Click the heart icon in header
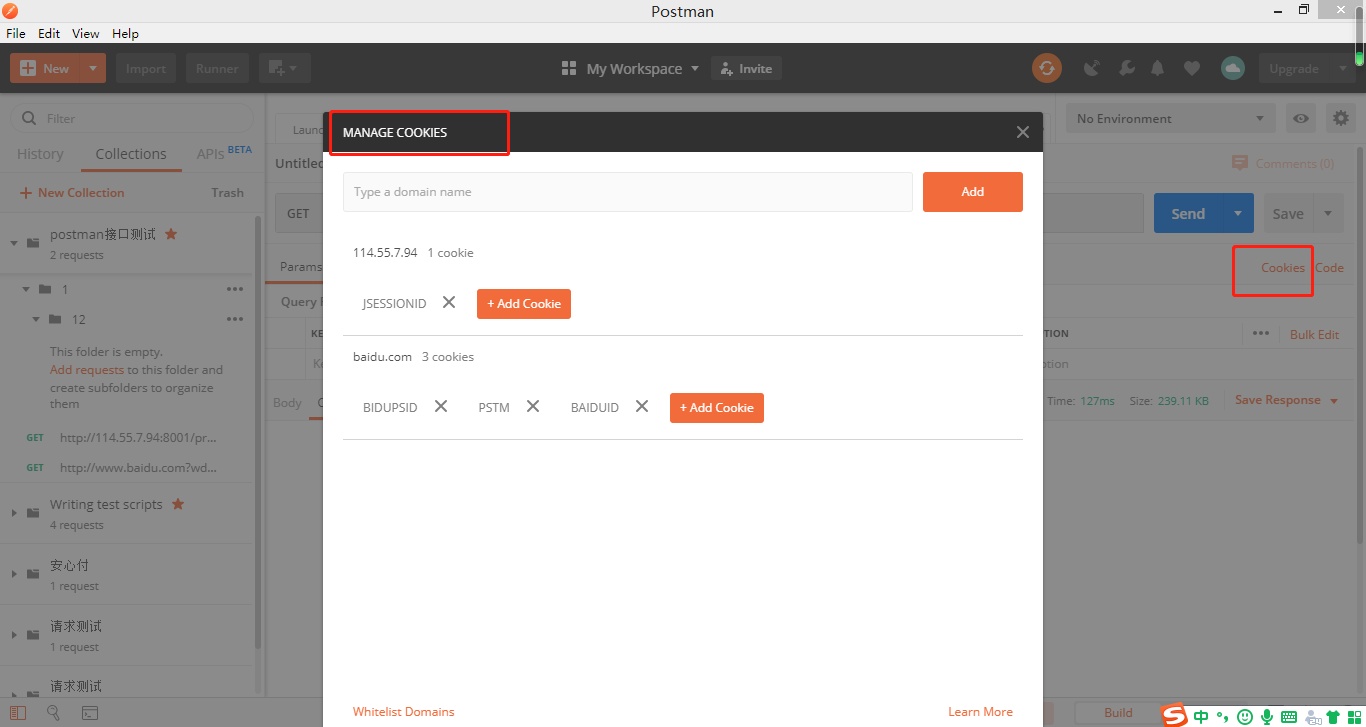This screenshot has width=1366, height=727. (1191, 68)
